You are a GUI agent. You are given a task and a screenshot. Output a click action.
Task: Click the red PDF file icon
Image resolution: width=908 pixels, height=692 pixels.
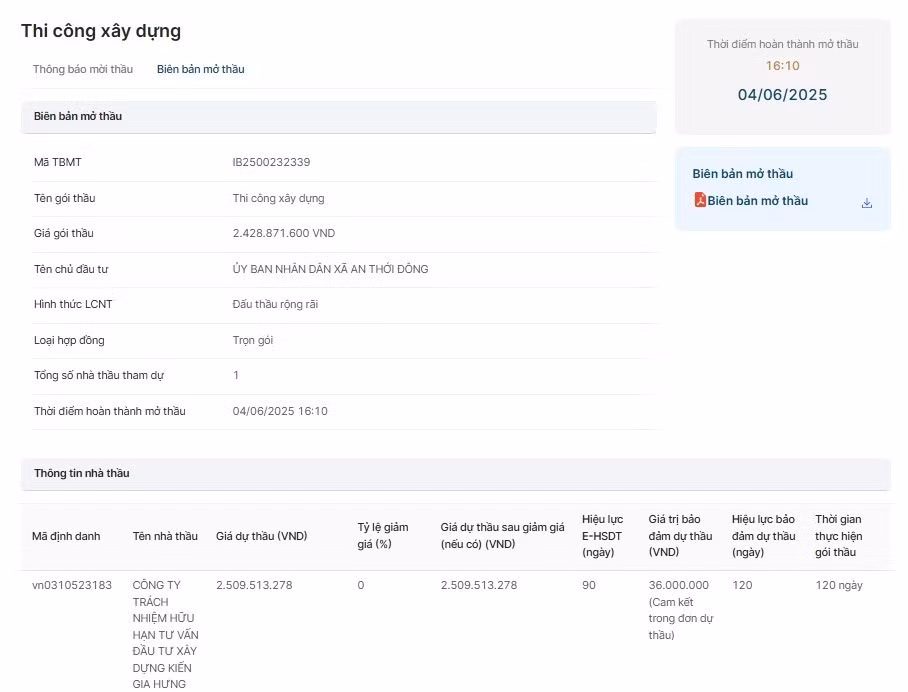(700, 200)
